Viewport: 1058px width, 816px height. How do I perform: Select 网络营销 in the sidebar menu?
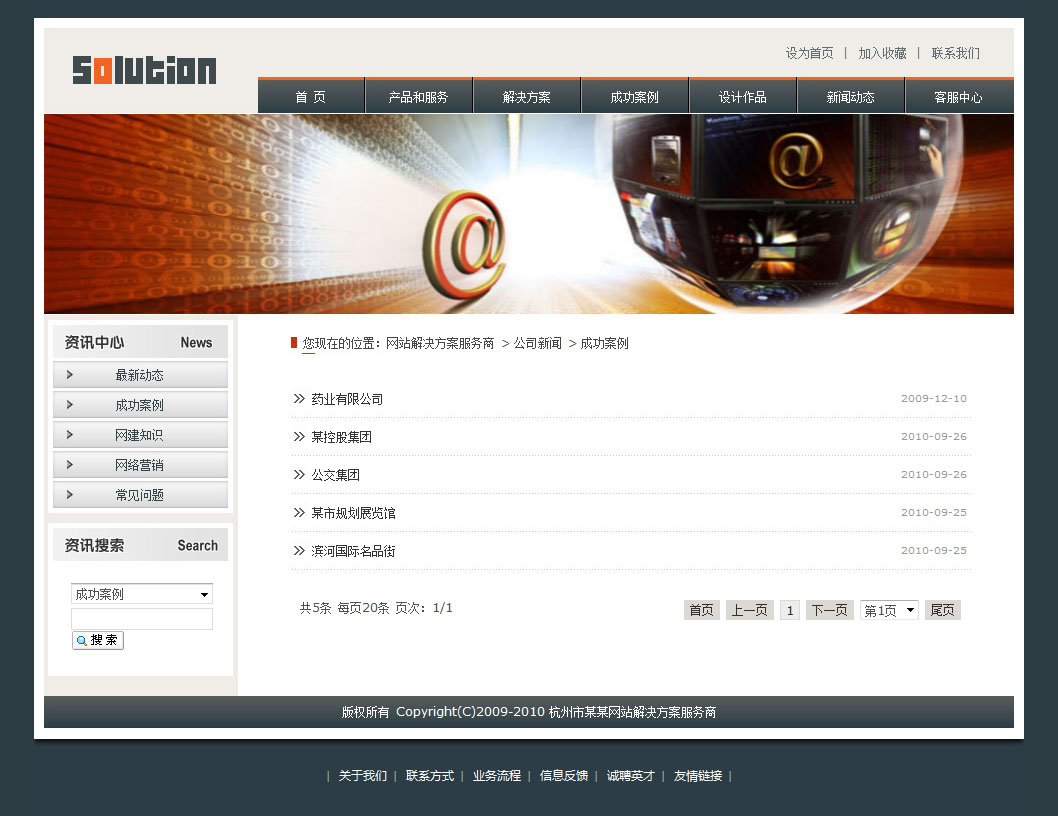[x=139, y=465]
